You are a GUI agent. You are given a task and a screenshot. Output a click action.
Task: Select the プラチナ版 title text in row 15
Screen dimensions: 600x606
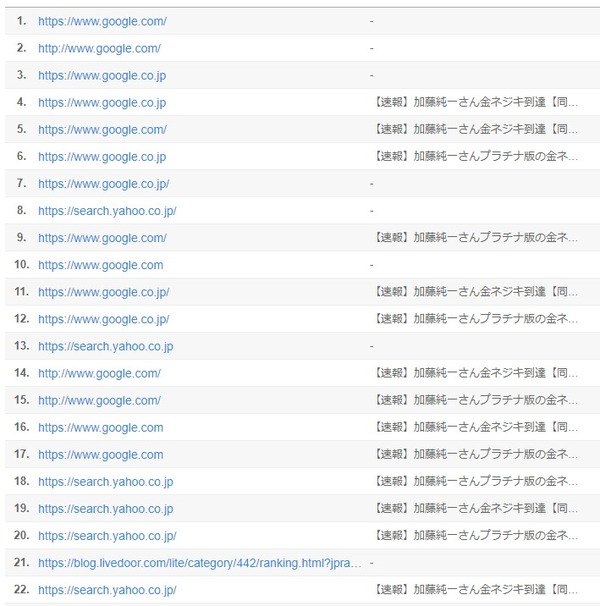point(475,400)
